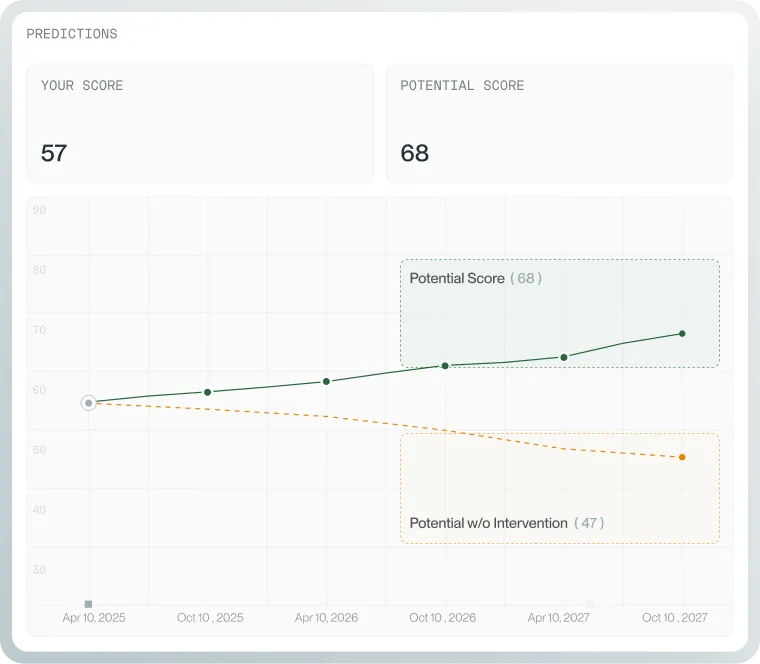Pick the Oct 10, 2027 axis date

click(x=674, y=618)
